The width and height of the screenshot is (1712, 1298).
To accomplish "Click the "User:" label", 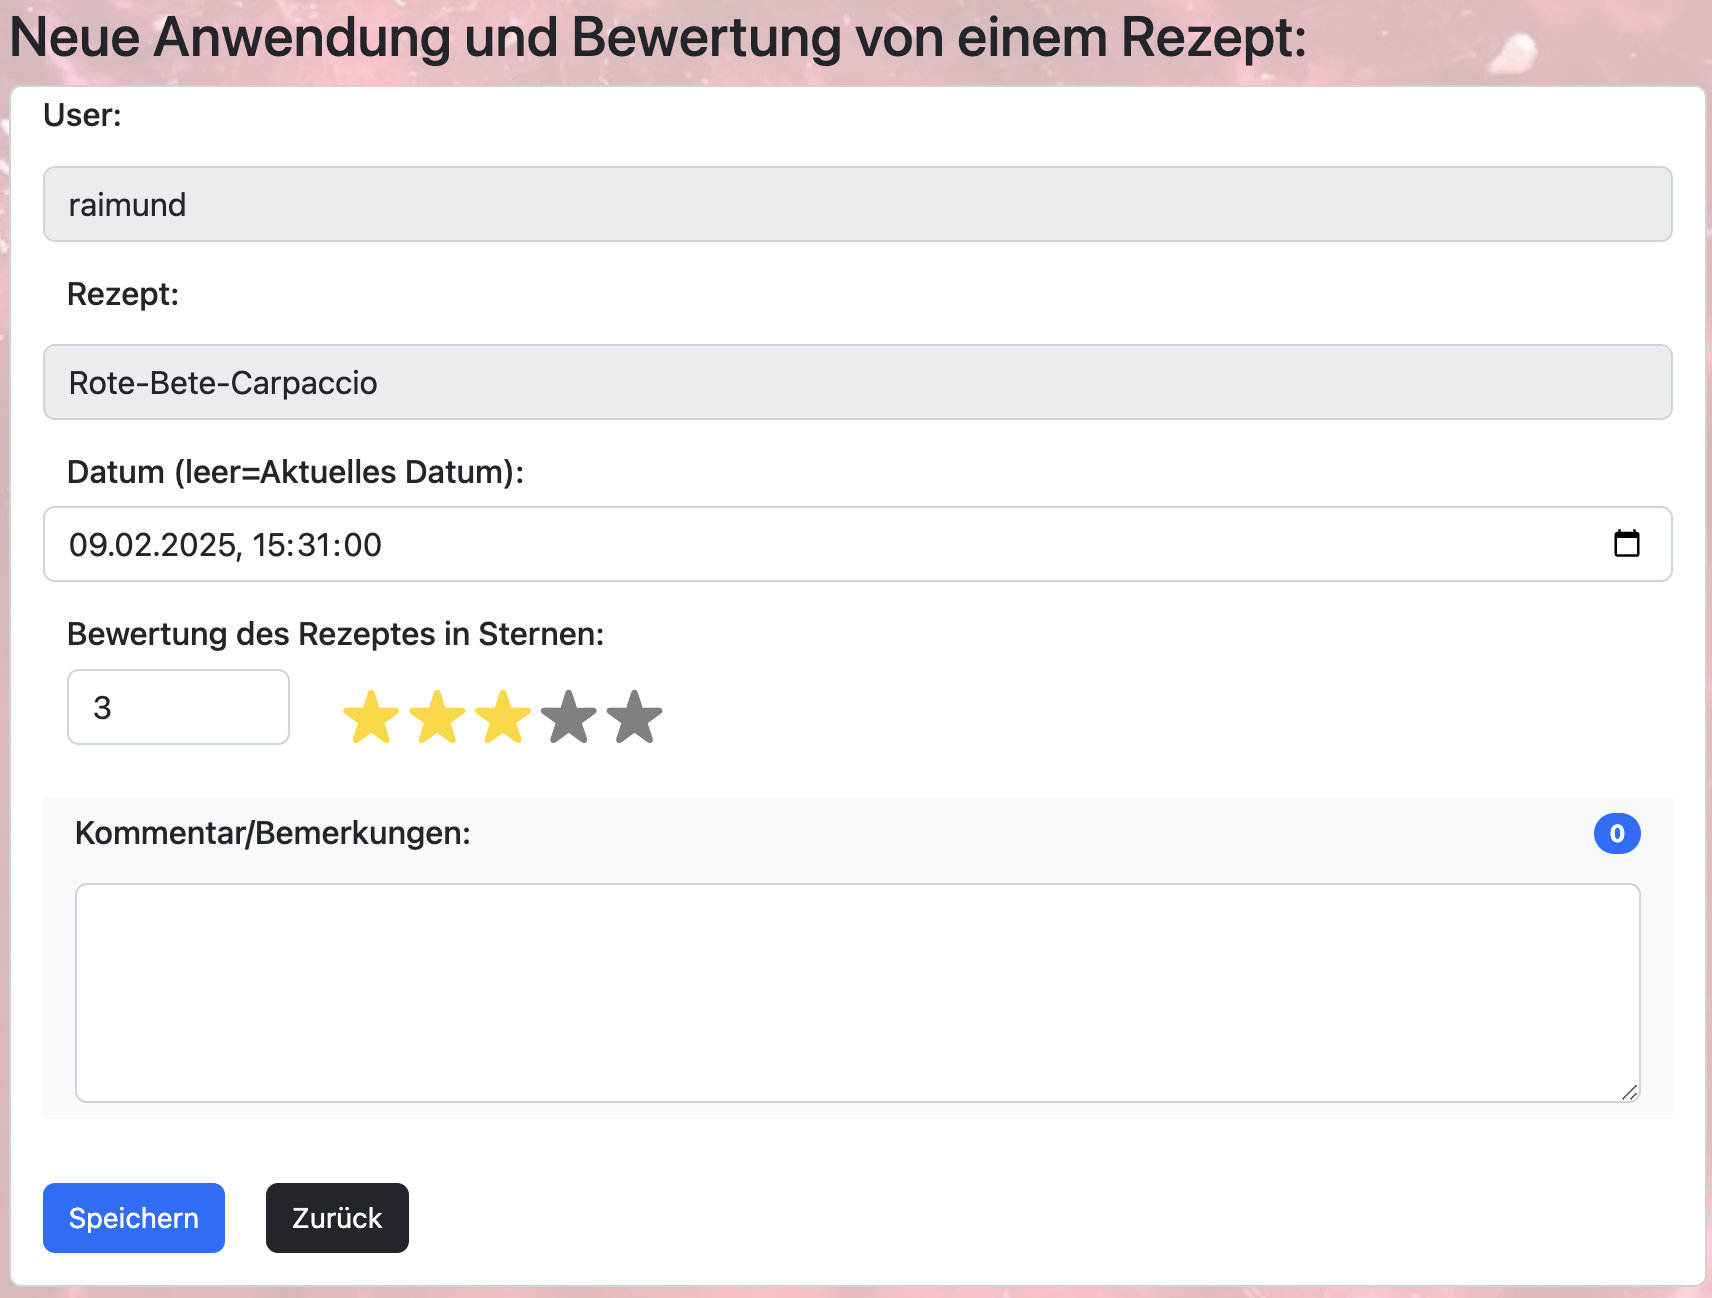I will click(82, 115).
